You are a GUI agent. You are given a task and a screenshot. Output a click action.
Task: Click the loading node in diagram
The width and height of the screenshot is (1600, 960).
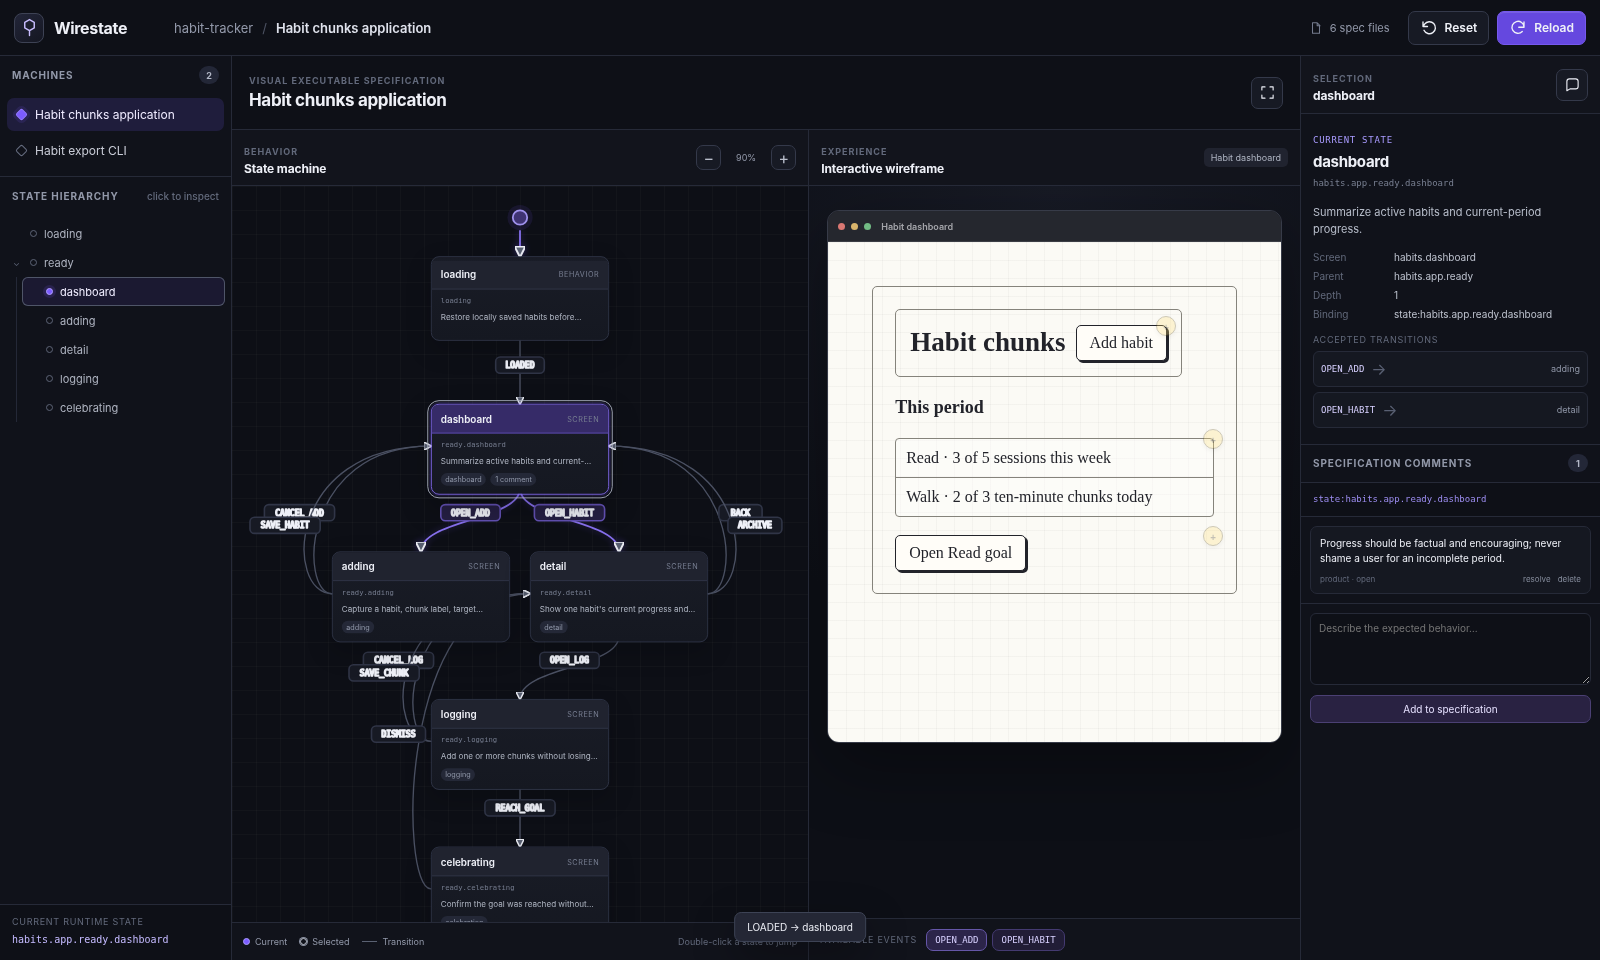pyautogui.click(x=520, y=299)
